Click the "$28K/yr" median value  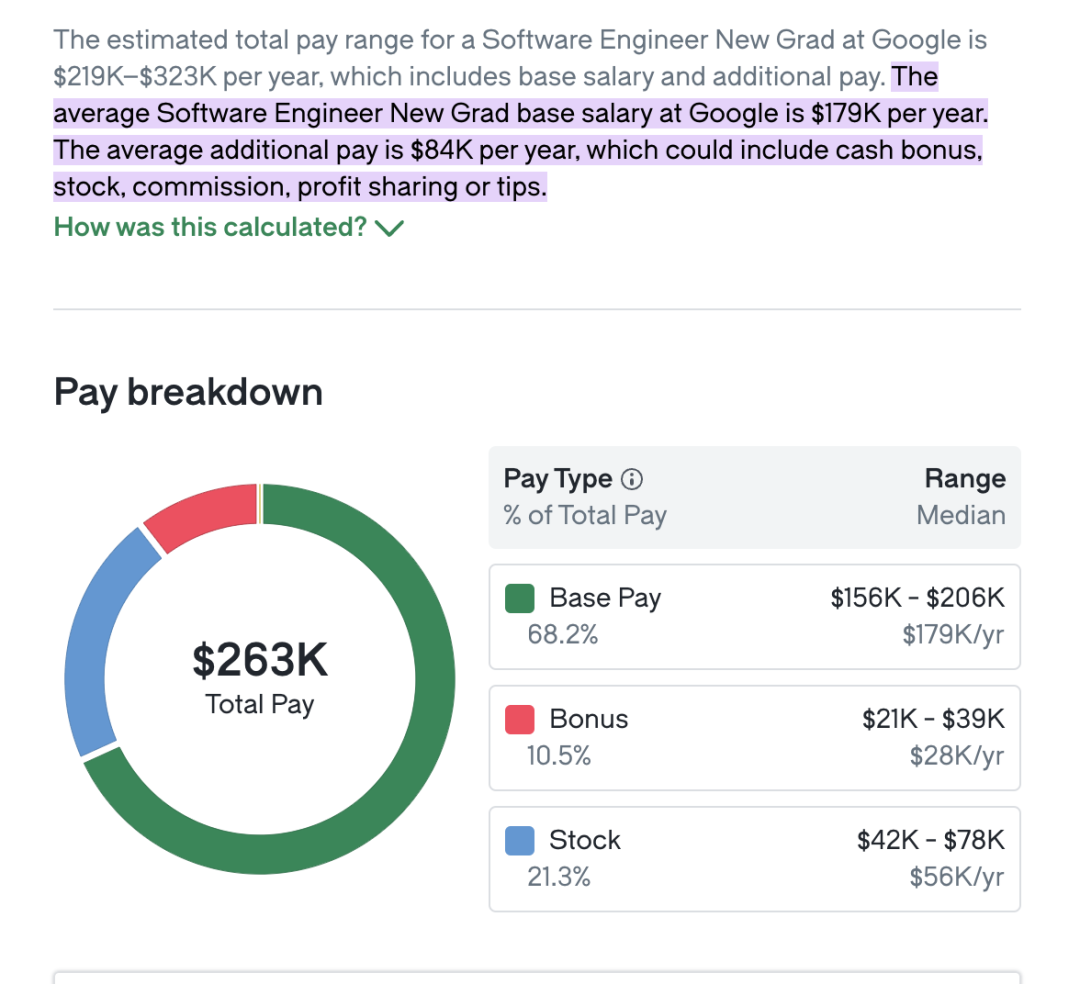click(x=957, y=756)
